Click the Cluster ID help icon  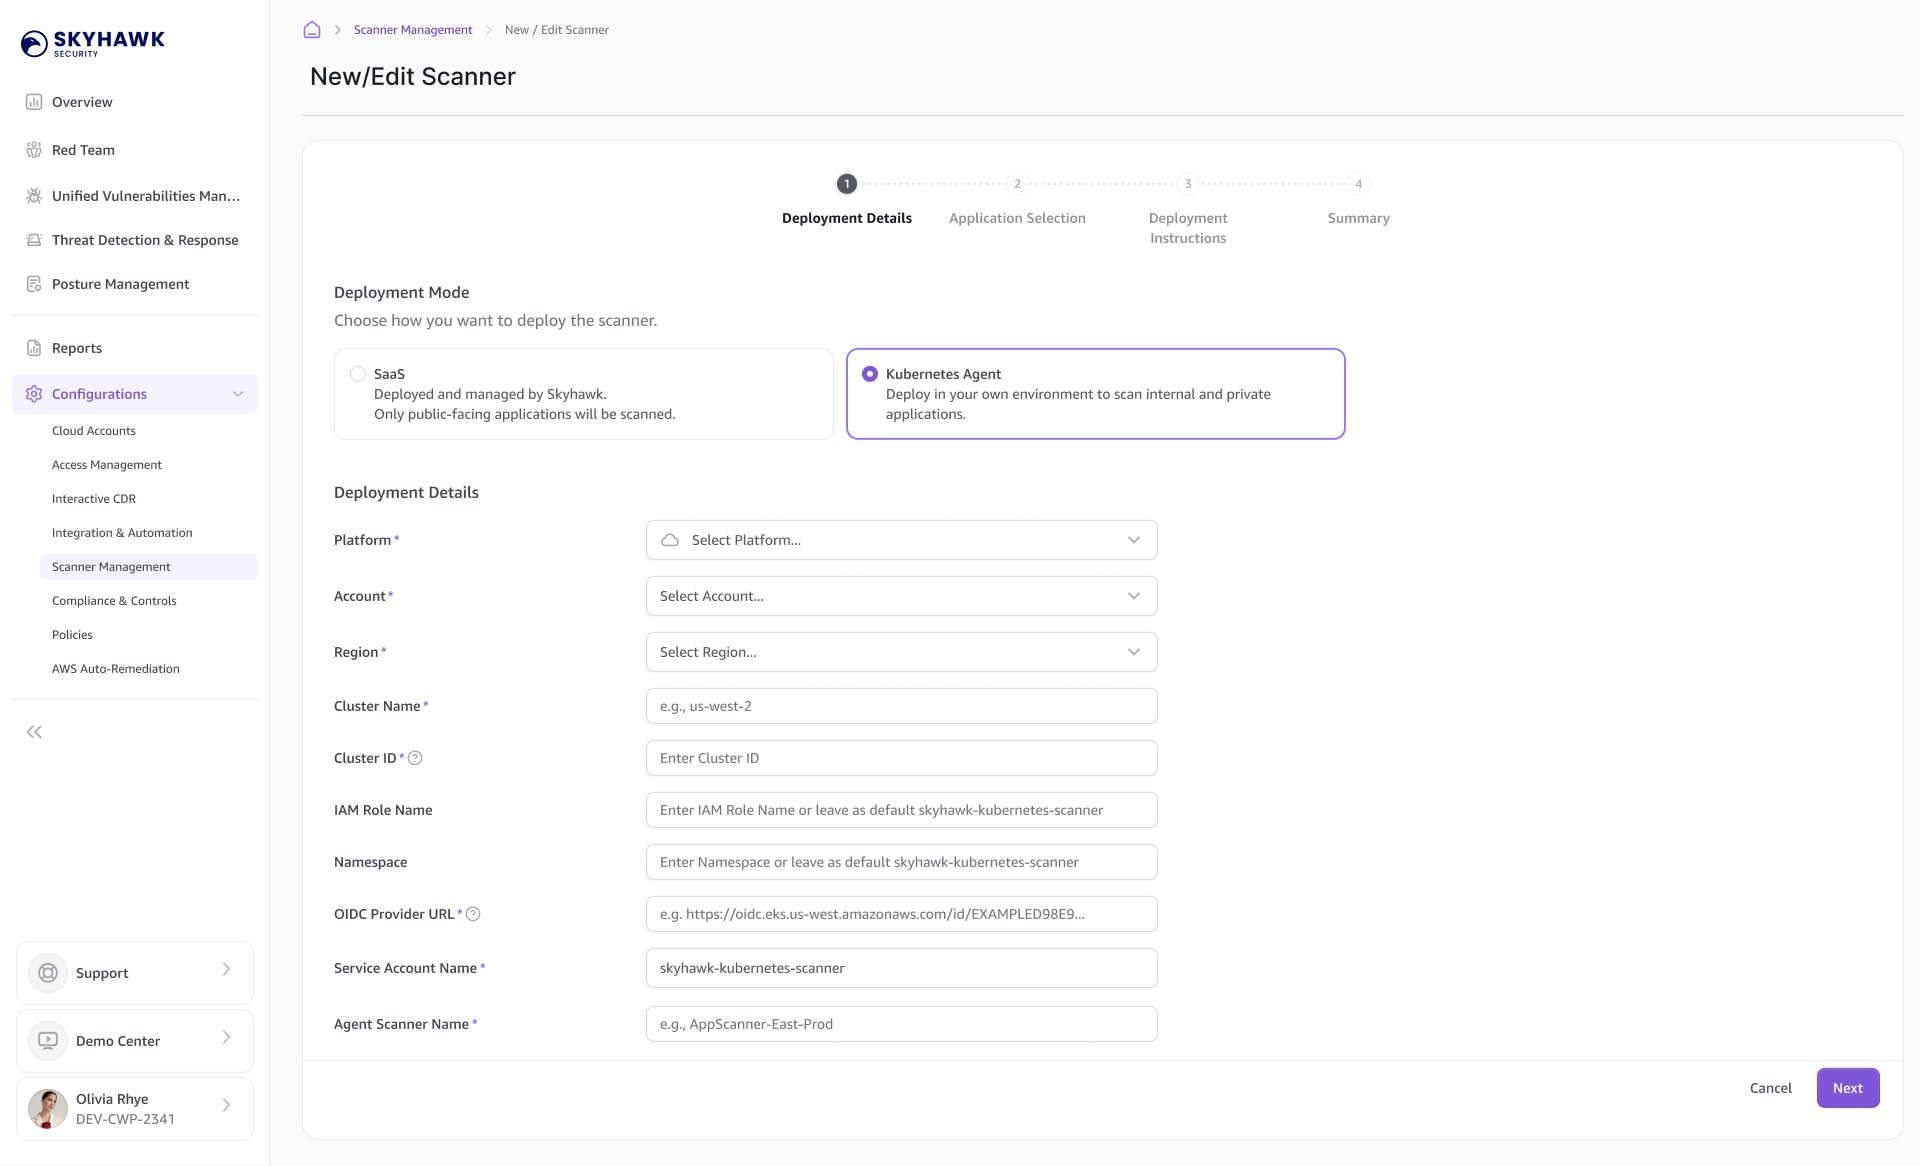415,758
